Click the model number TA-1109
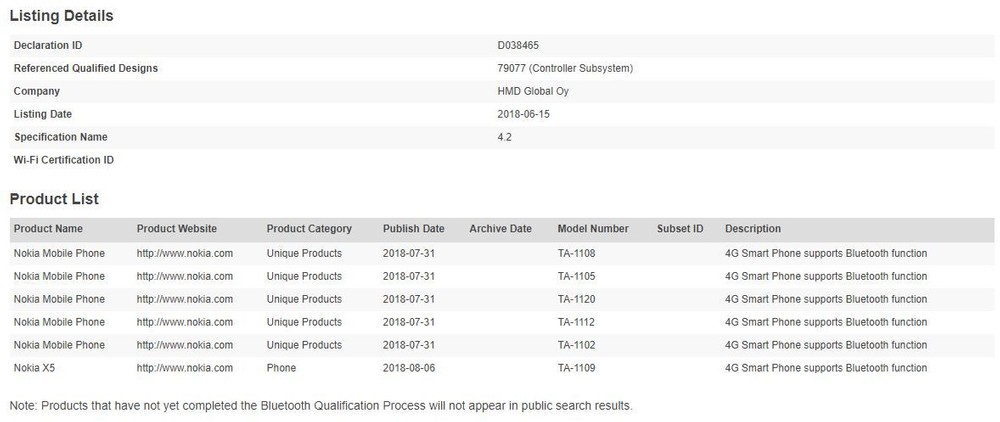The image size is (1000, 422). tap(576, 368)
